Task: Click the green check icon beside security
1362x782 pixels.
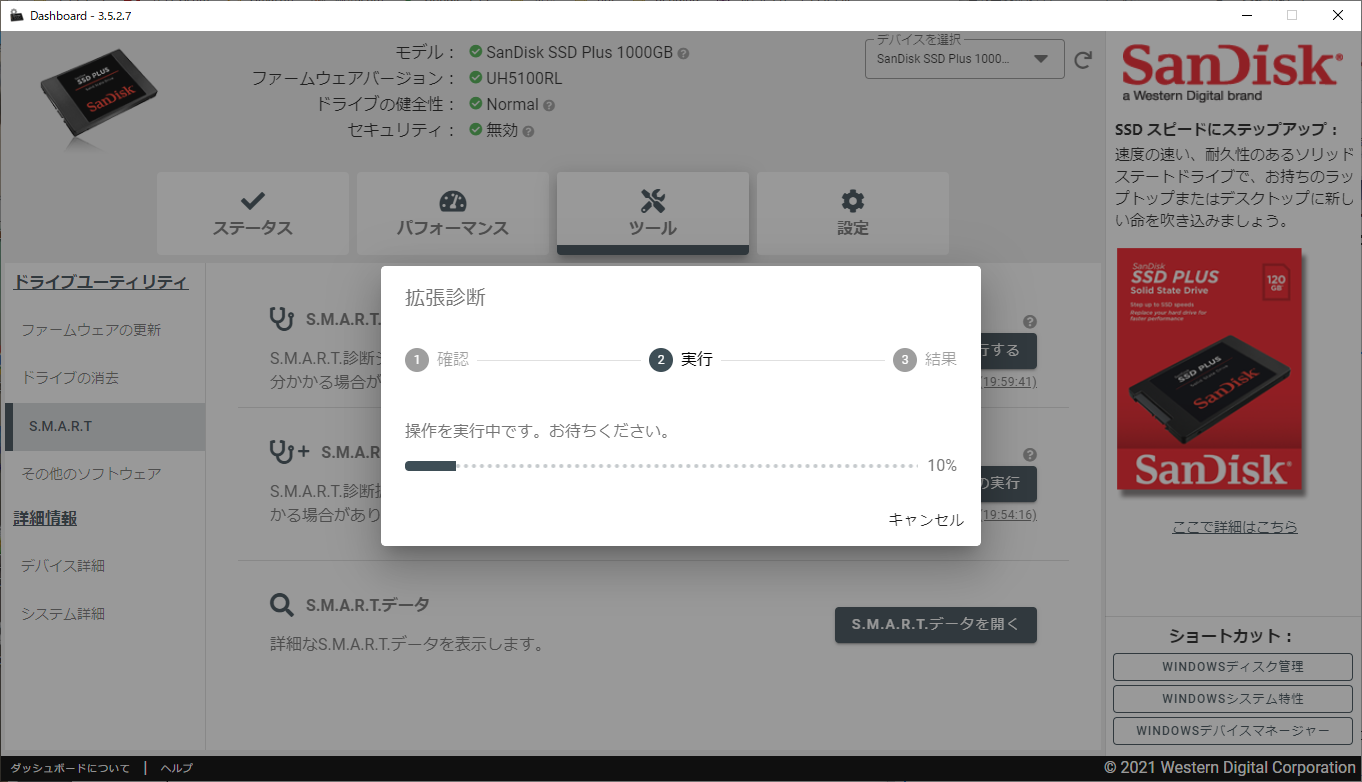Action: point(476,129)
